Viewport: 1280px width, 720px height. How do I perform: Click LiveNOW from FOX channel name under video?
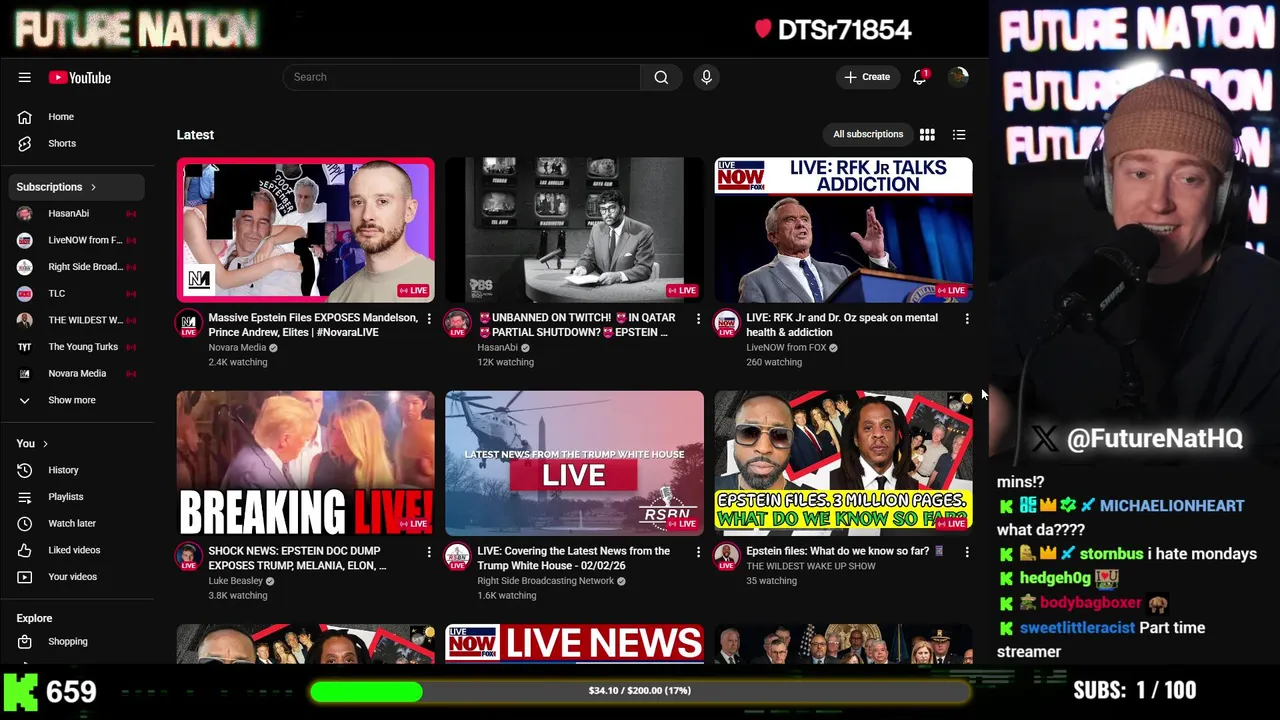coord(786,348)
